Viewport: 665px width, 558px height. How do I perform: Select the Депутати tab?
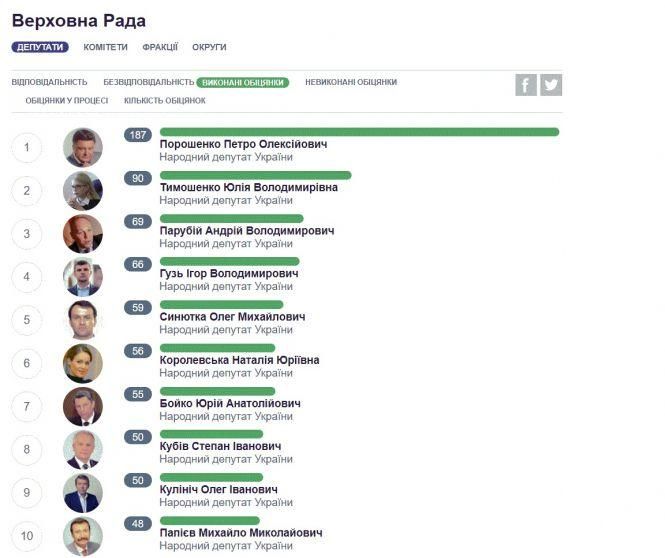pyautogui.click(x=40, y=47)
